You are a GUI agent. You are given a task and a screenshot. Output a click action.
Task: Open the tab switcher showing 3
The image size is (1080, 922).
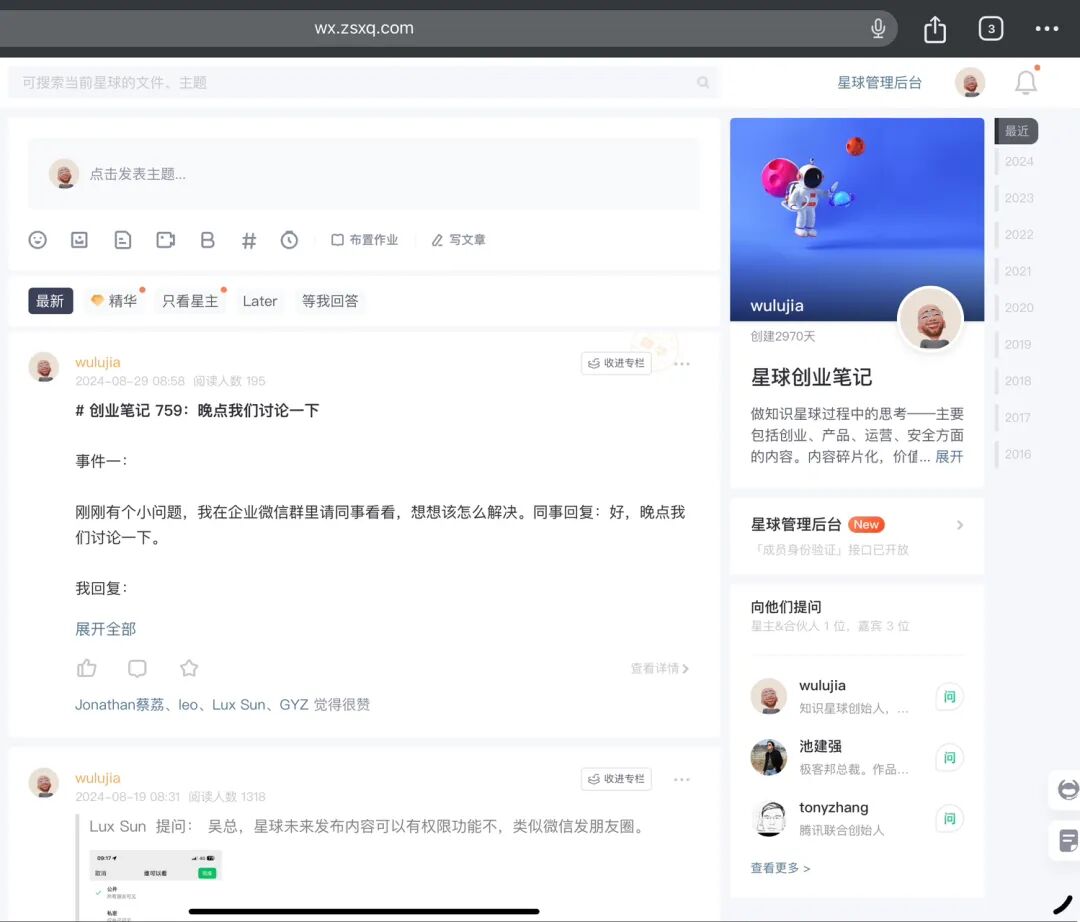[x=990, y=29]
